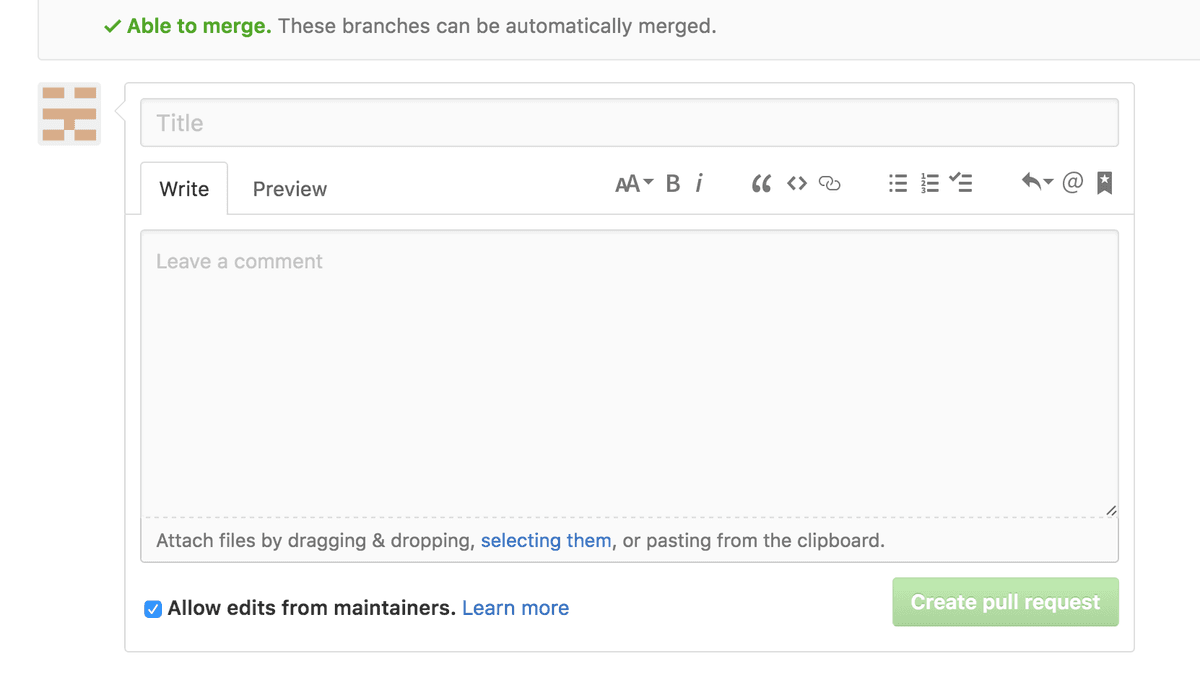This screenshot has width=1200, height=684.
Task: Uncheck Allow edits from maintainers
Action: click(x=153, y=608)
